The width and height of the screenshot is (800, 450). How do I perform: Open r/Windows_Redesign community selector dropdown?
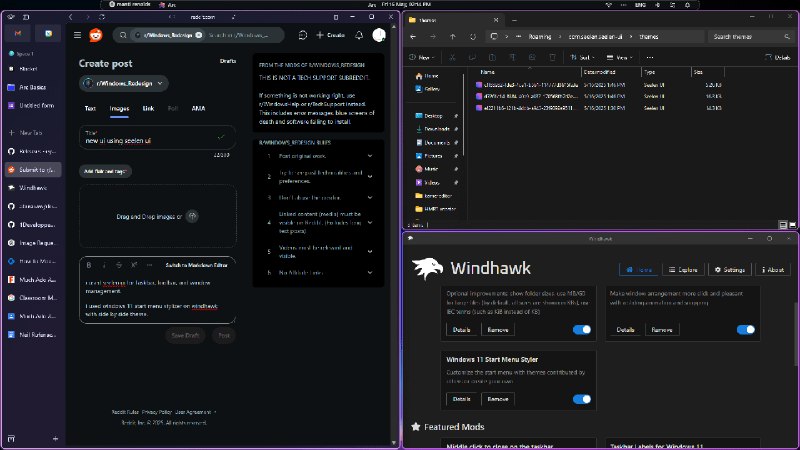coord(123,83)
